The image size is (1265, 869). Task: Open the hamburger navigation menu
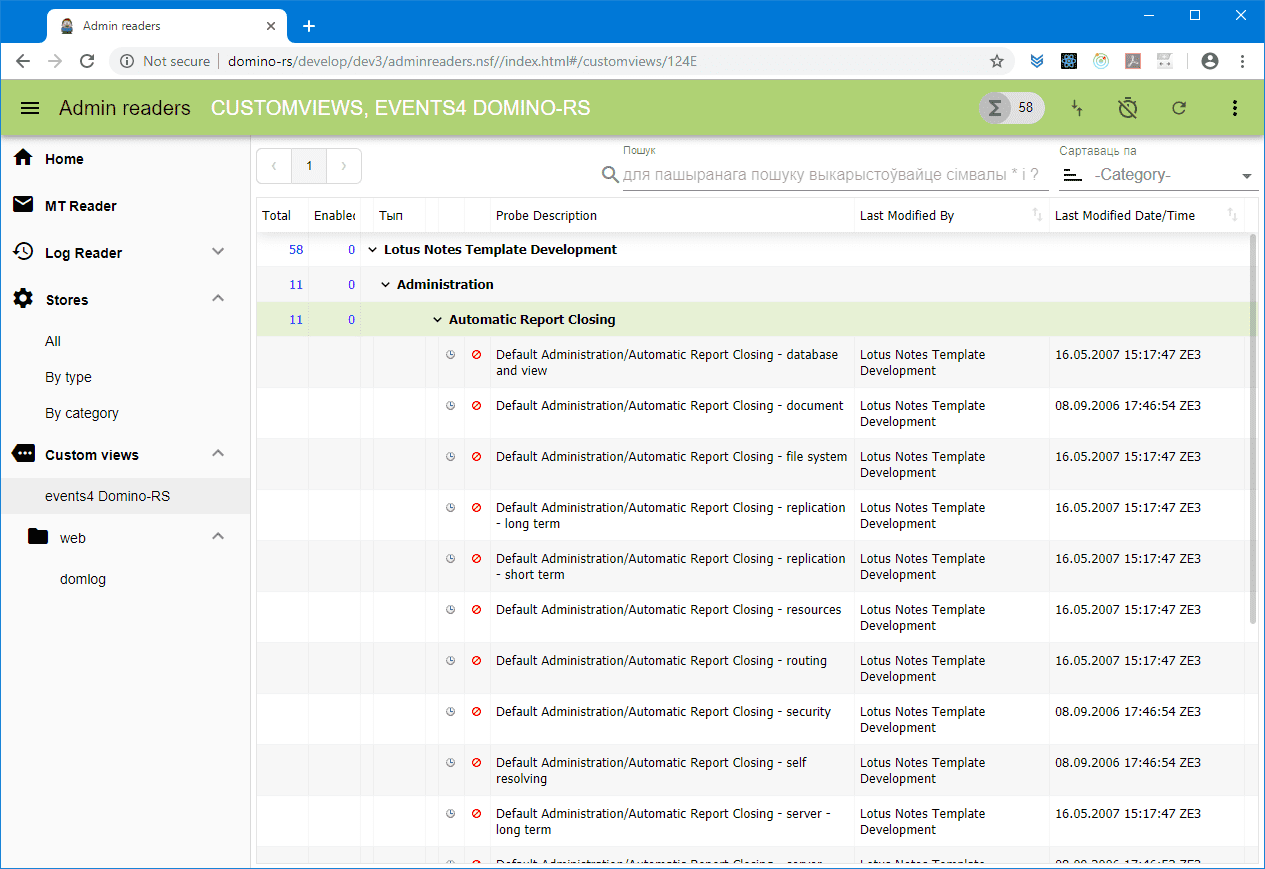[x=30, y=108]
